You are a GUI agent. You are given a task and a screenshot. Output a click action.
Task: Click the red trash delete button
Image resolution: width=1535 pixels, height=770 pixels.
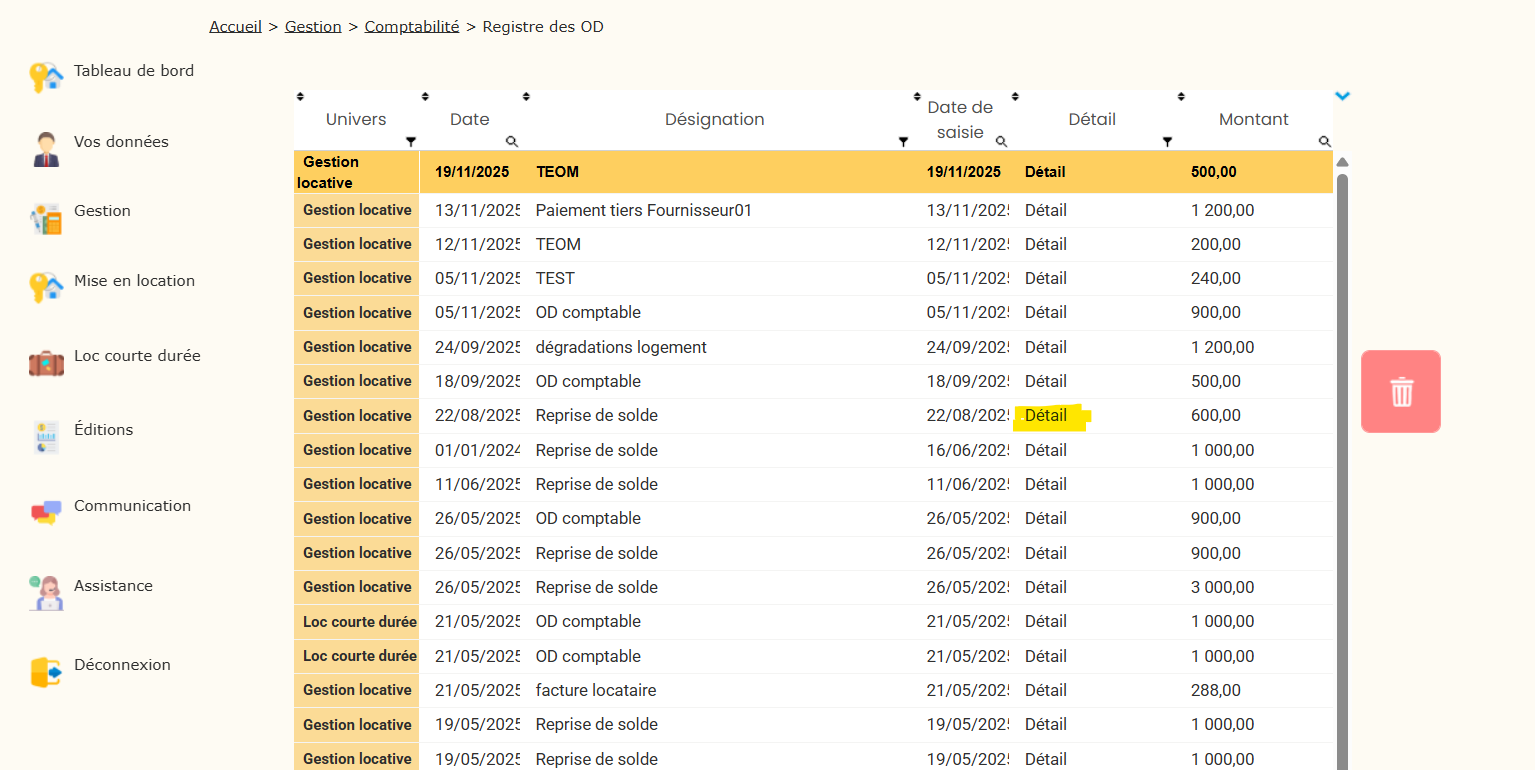coord(1400,391)
